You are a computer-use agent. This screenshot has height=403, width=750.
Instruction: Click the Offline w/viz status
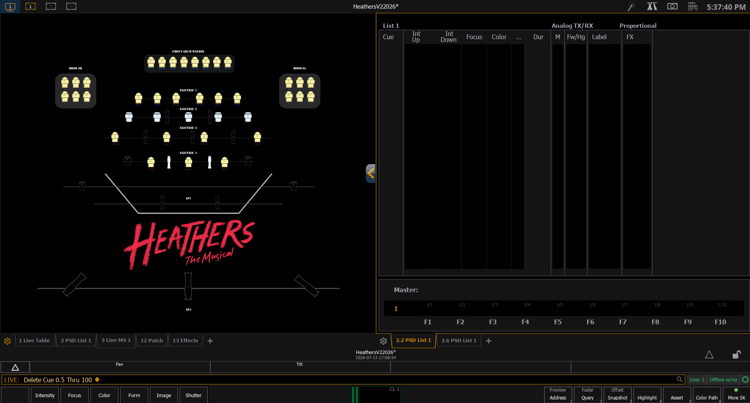coord(723,380)
